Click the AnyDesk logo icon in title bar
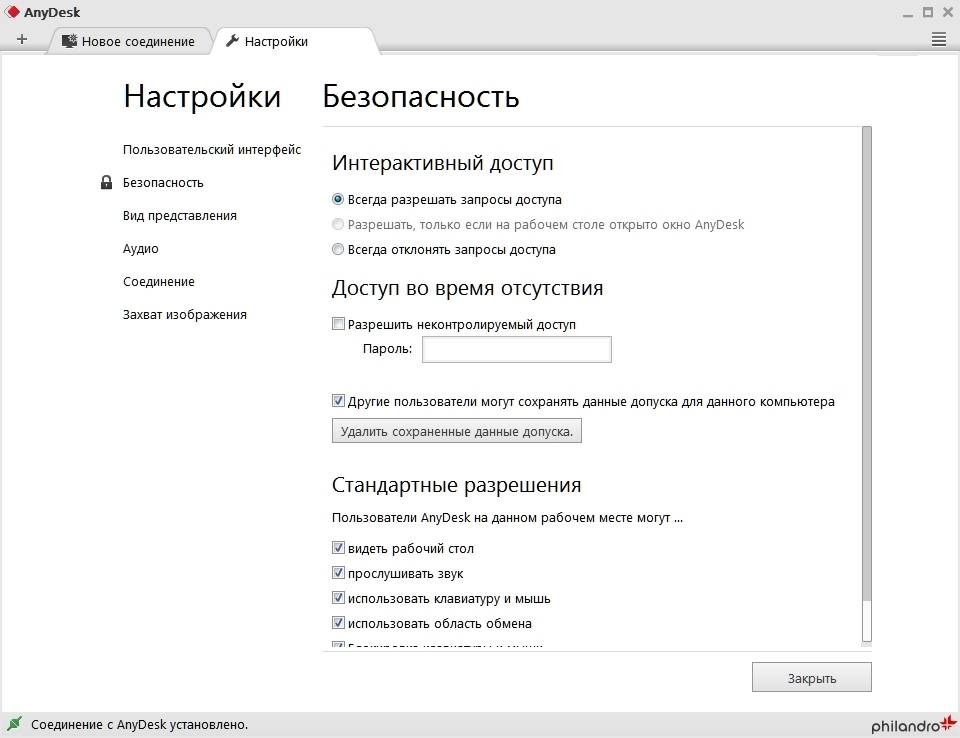Image resolution: width=960 pixels, height=738 pixels. click(12, 13)
